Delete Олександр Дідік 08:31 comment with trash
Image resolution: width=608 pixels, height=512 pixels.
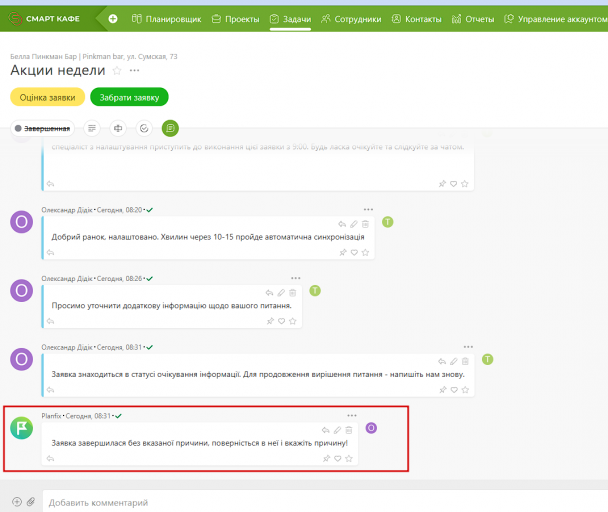[465, 362]
